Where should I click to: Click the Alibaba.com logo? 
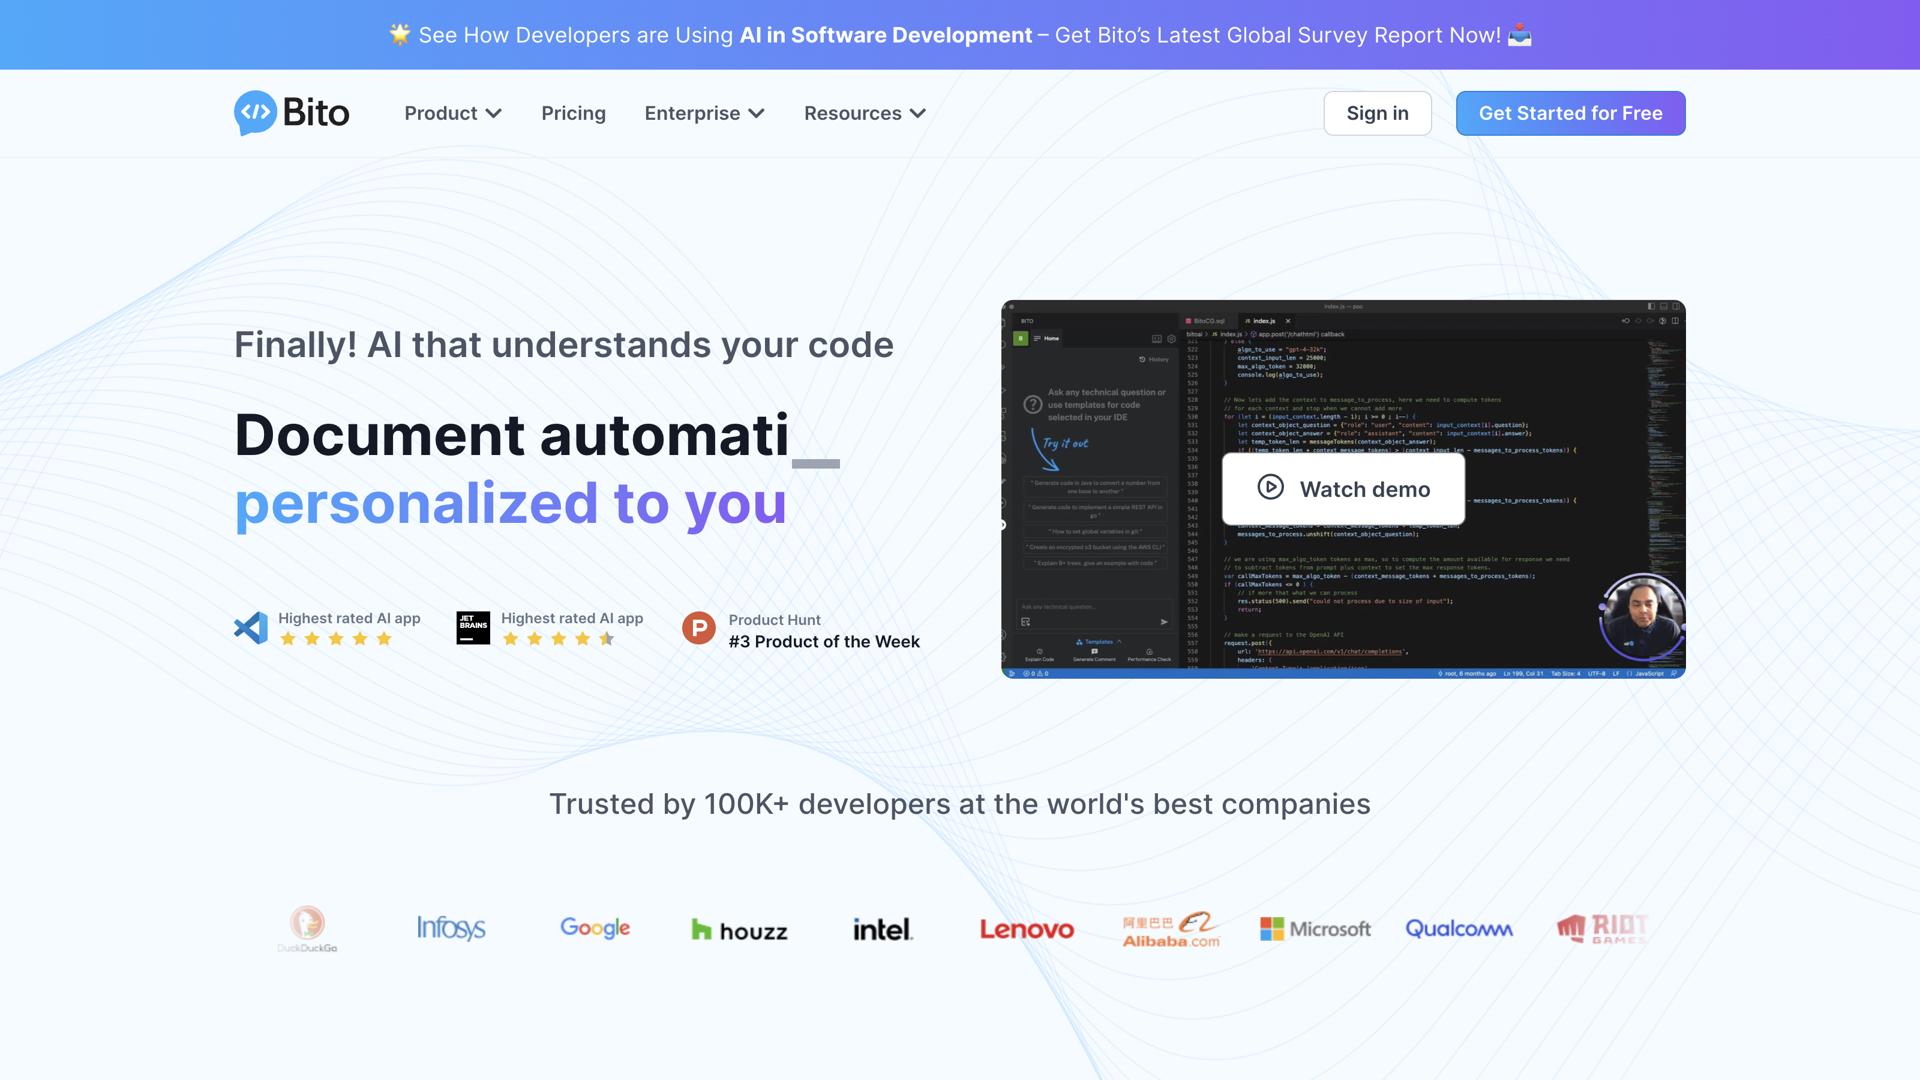[1171, 929]
